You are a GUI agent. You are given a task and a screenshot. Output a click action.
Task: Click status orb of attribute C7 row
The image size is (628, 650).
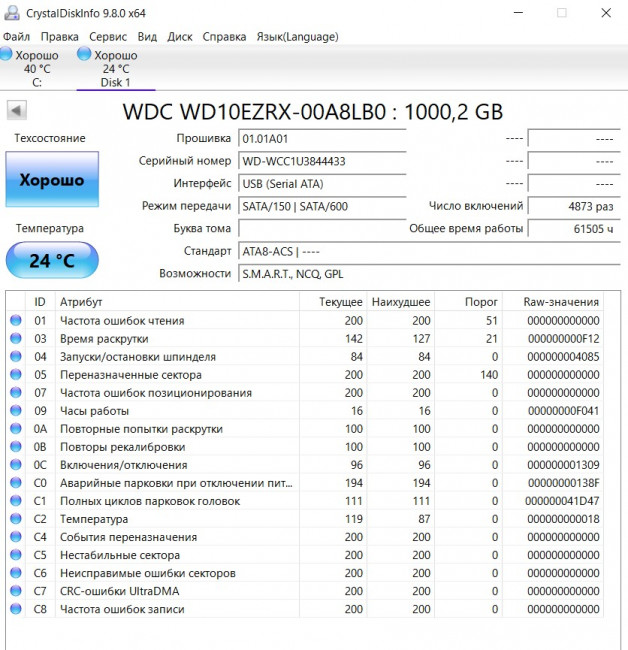[16, 591]
